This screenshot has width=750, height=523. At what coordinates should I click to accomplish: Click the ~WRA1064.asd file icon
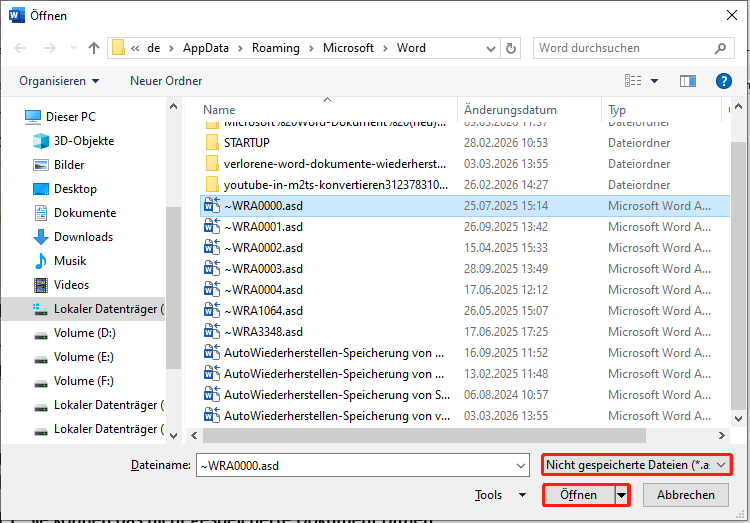coord(212,311)
